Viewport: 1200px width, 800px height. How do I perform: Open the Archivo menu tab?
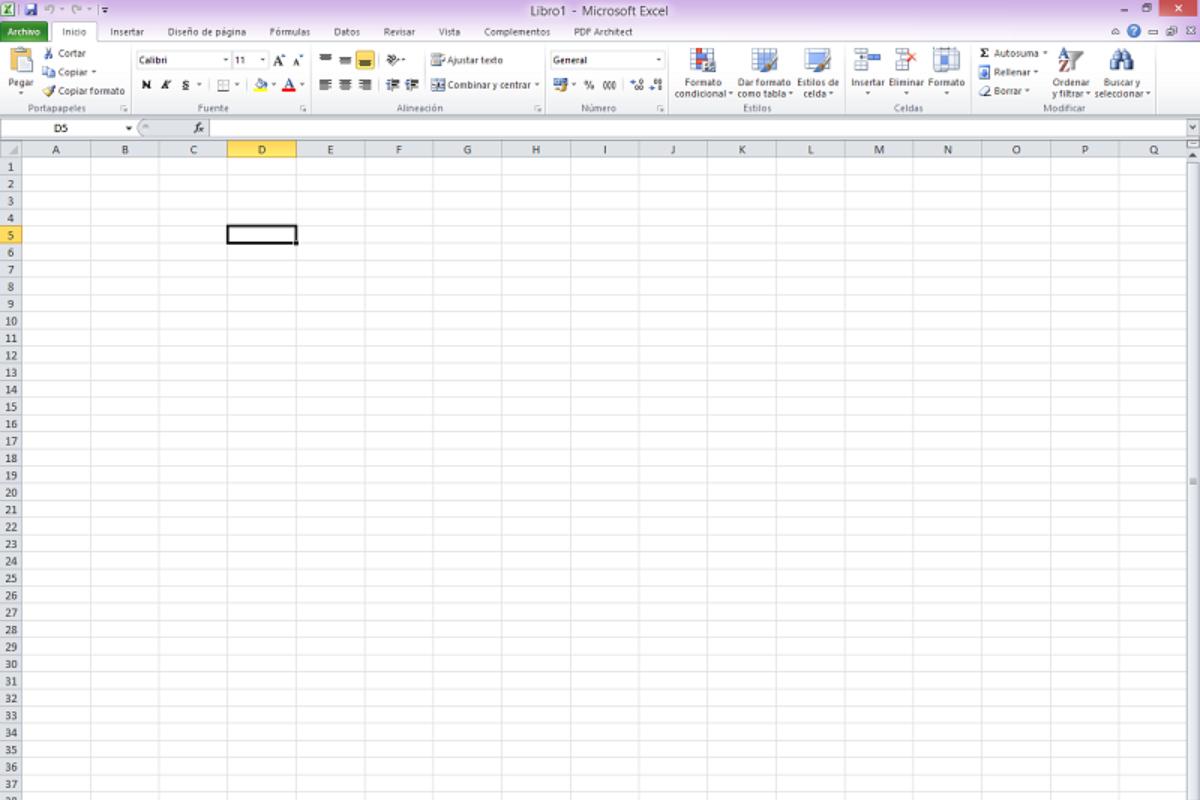[23, 32]
